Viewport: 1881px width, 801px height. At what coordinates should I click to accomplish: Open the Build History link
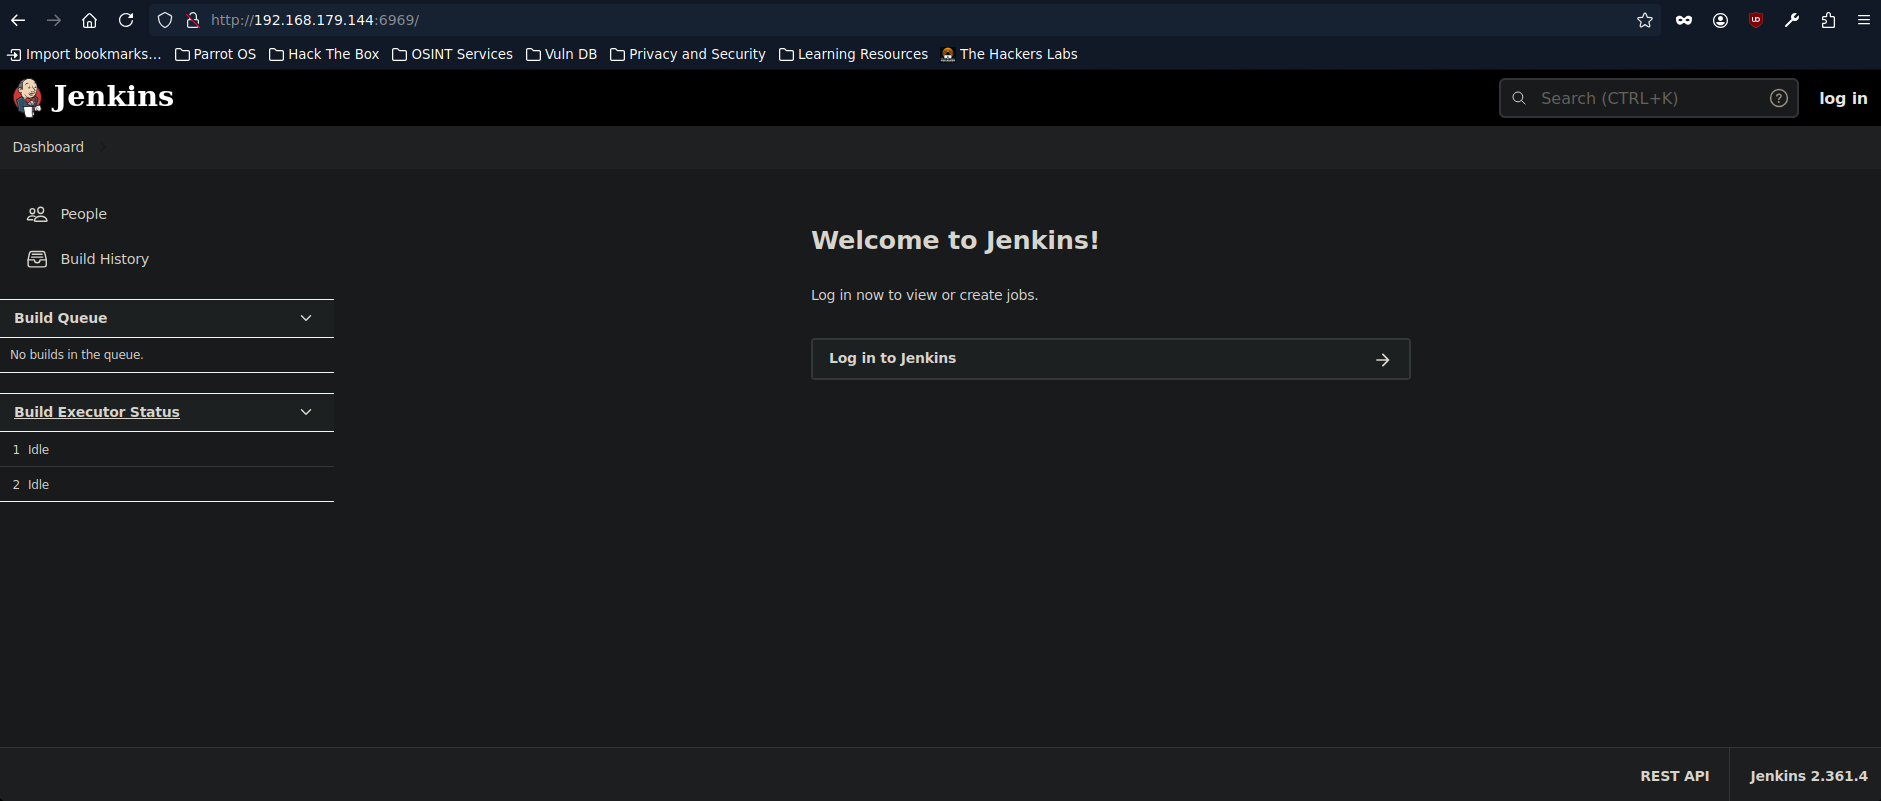tap(104, 259)
